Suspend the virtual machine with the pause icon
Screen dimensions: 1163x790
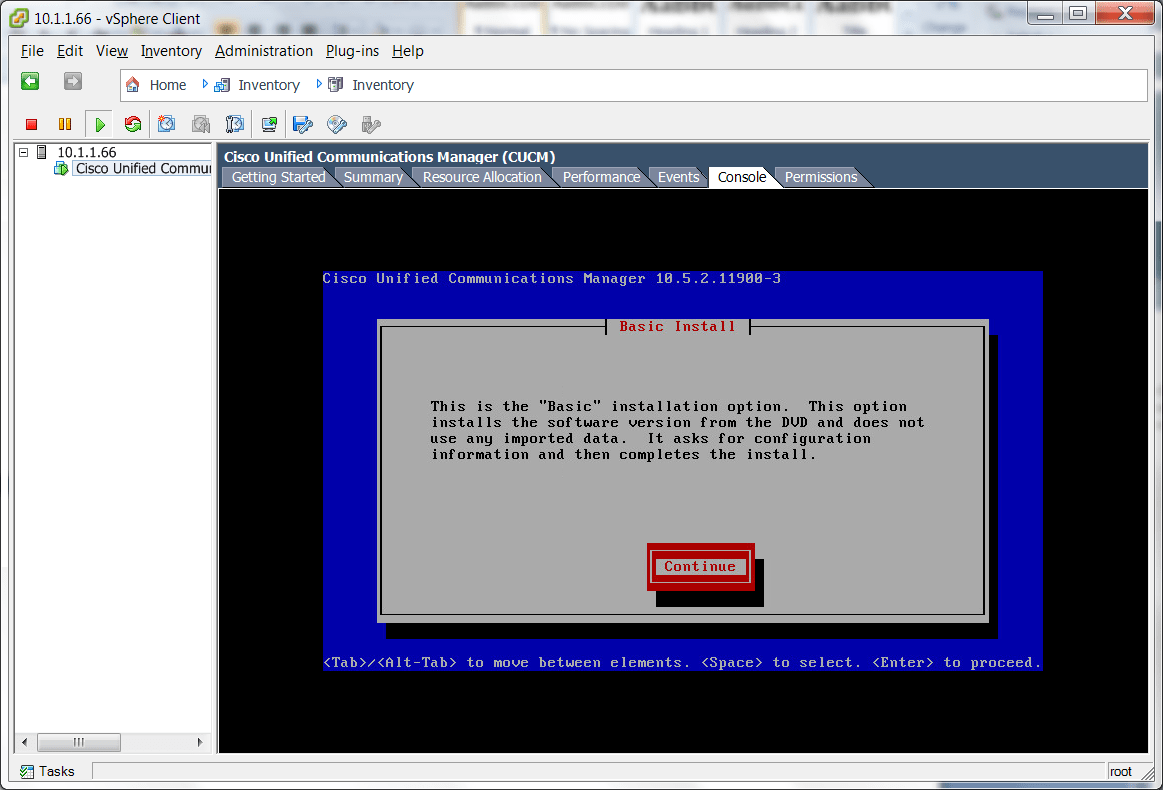pyautogui.click(x=65, y=125)
